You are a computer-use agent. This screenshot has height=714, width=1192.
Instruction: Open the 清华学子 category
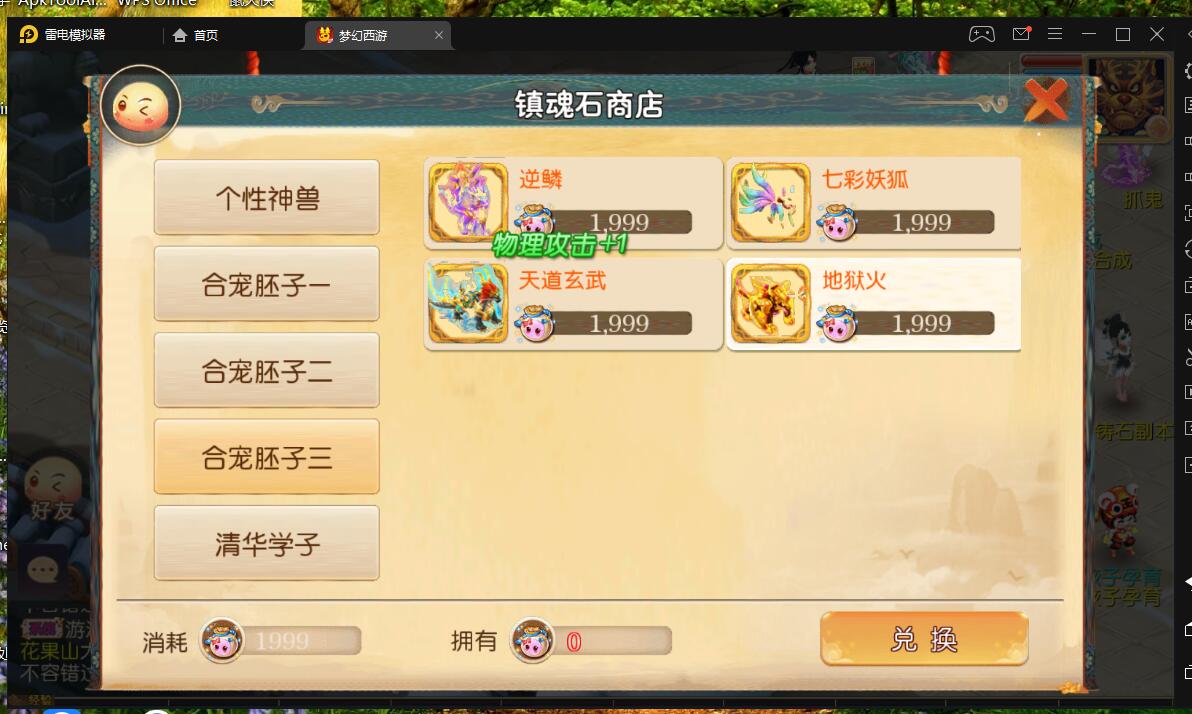[267, 543]
